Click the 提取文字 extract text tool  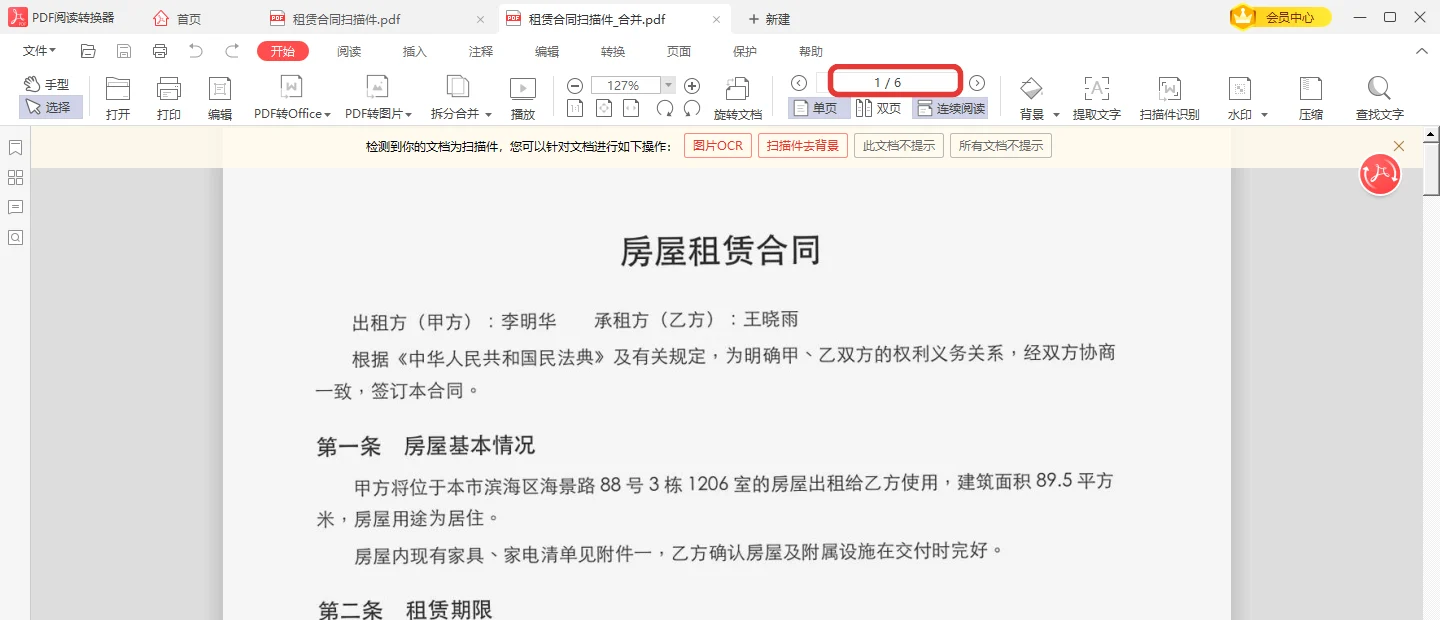pyautogui.click(x=1096, y=99)
